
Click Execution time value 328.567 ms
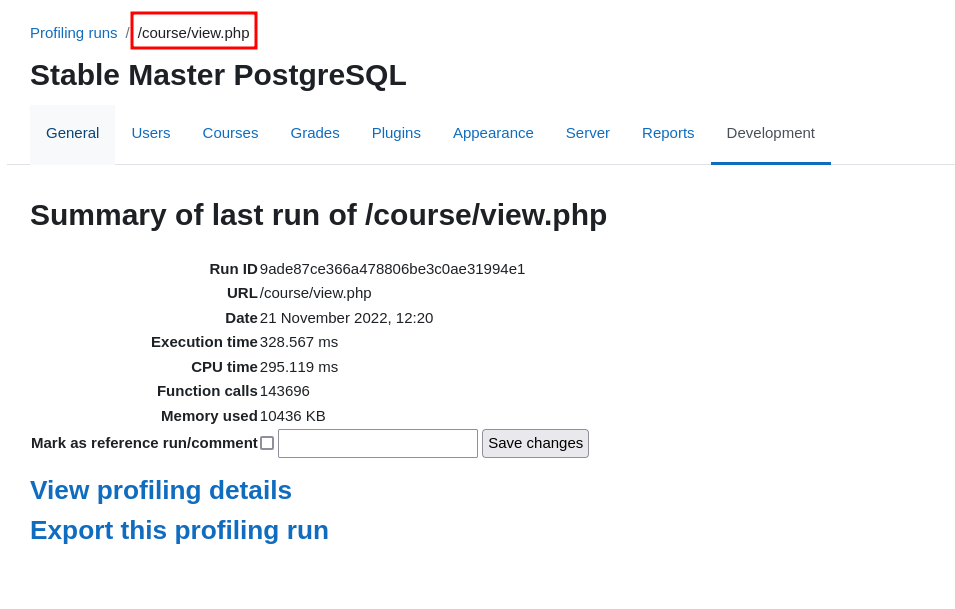pyautogui.click(x=299, y=342)
